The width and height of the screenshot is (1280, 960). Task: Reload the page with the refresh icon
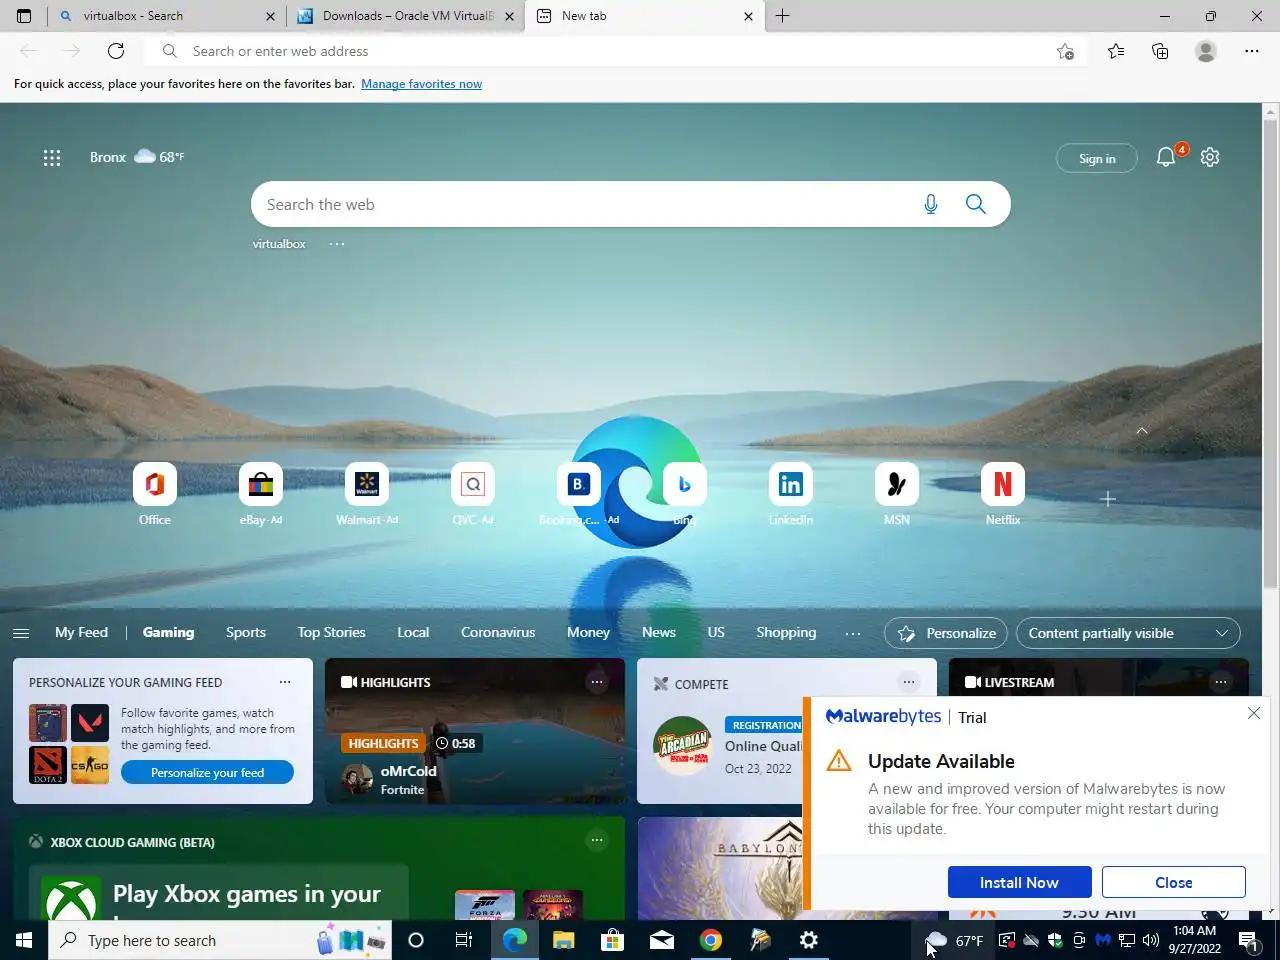pos(116,51)
